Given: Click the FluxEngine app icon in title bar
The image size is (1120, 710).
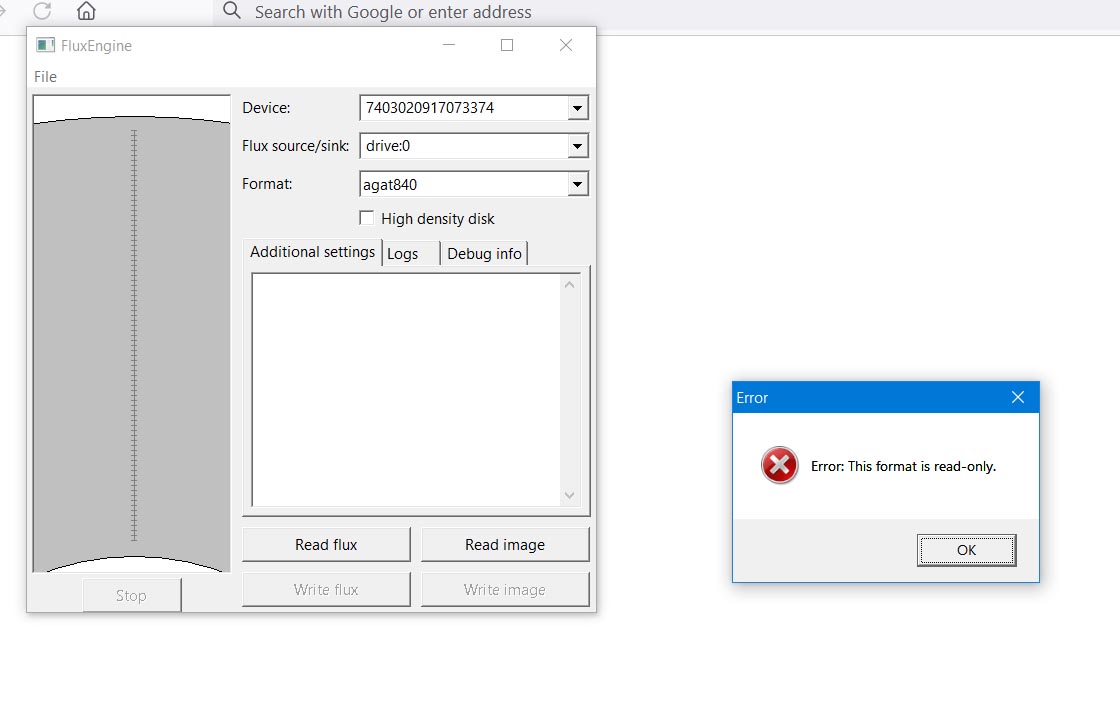Looking at the screenshot, I should (46, 45).
